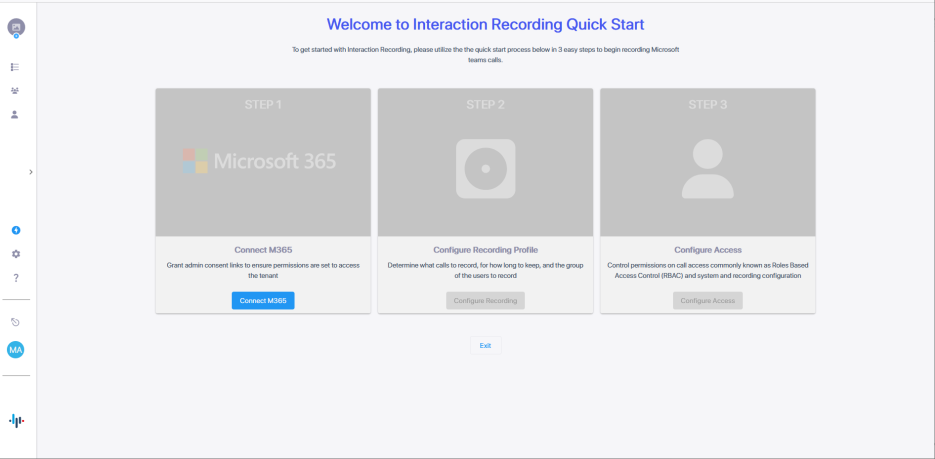Open the single user icon in sidebar

pos(15,115)
